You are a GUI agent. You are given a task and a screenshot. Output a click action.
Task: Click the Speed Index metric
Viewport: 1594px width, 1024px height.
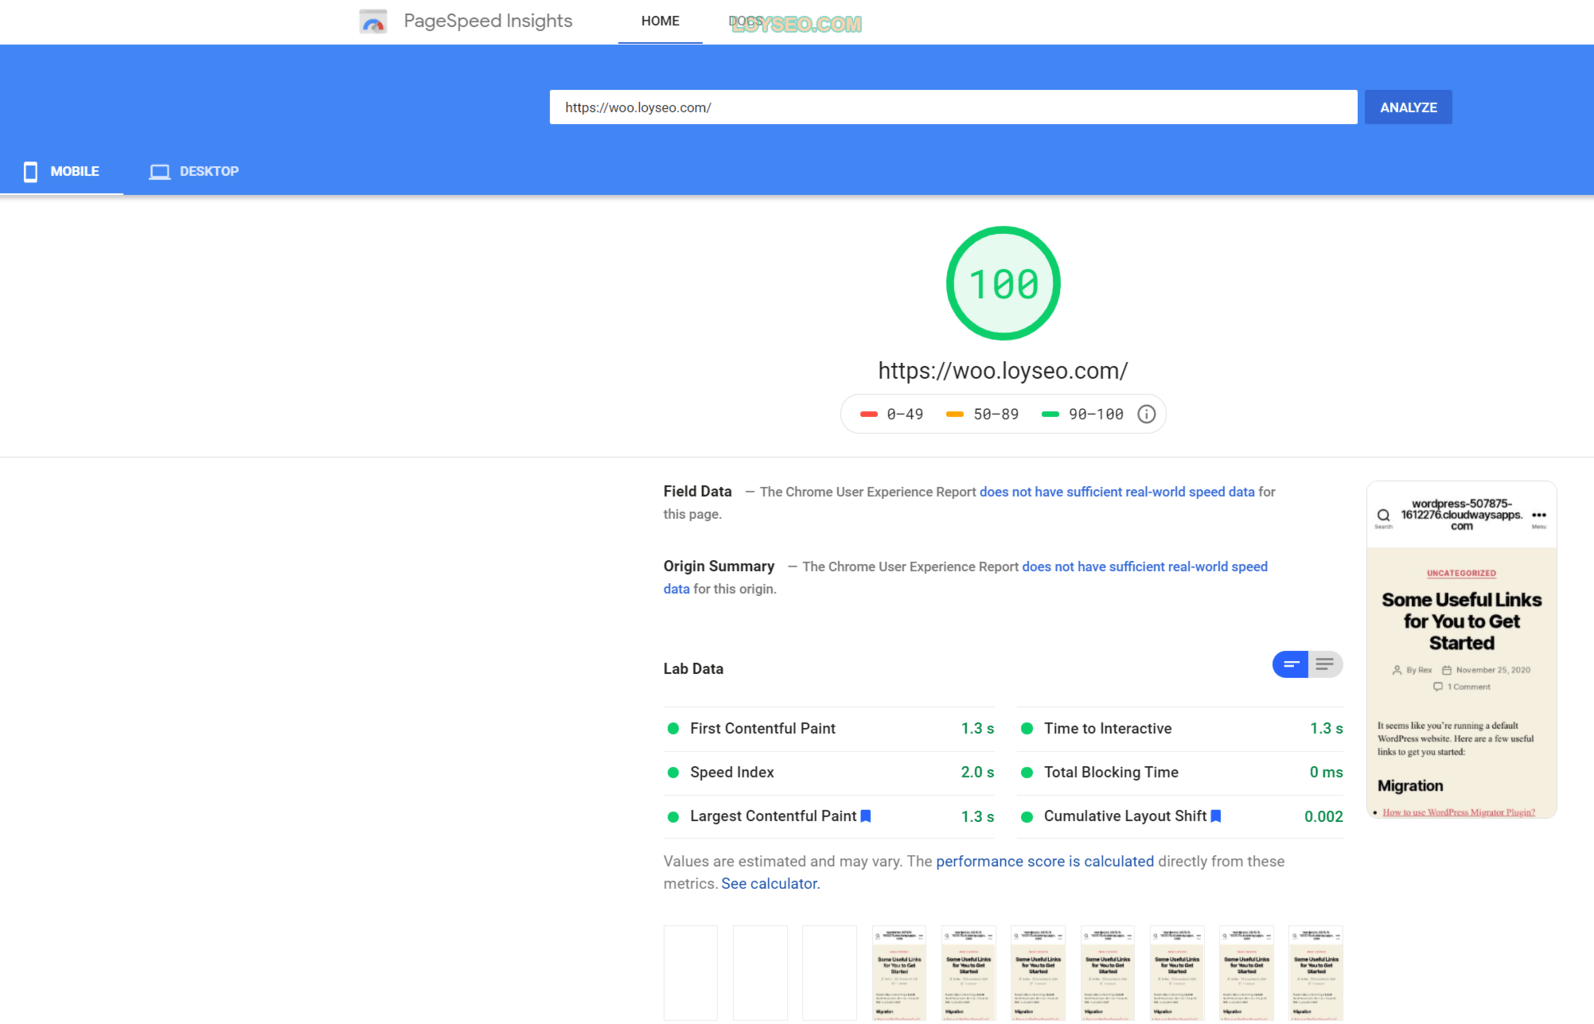(x=829, y=772)
